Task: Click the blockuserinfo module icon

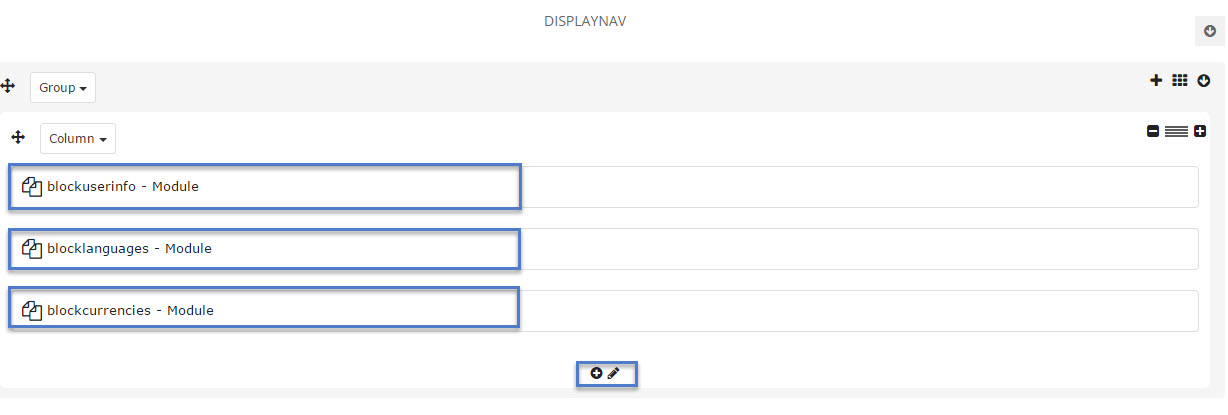Action: [x=31, y=186]
